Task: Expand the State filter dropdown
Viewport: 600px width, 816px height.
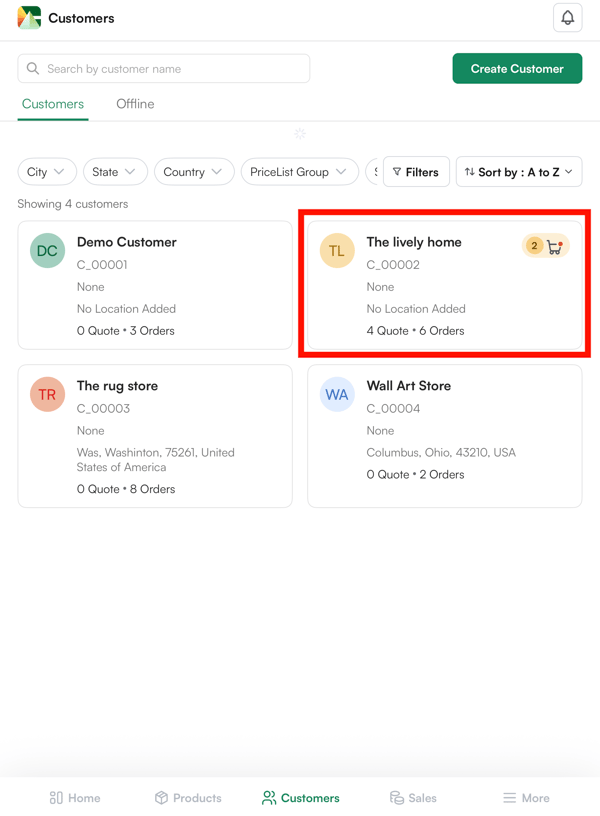Action: click(115, 172)
